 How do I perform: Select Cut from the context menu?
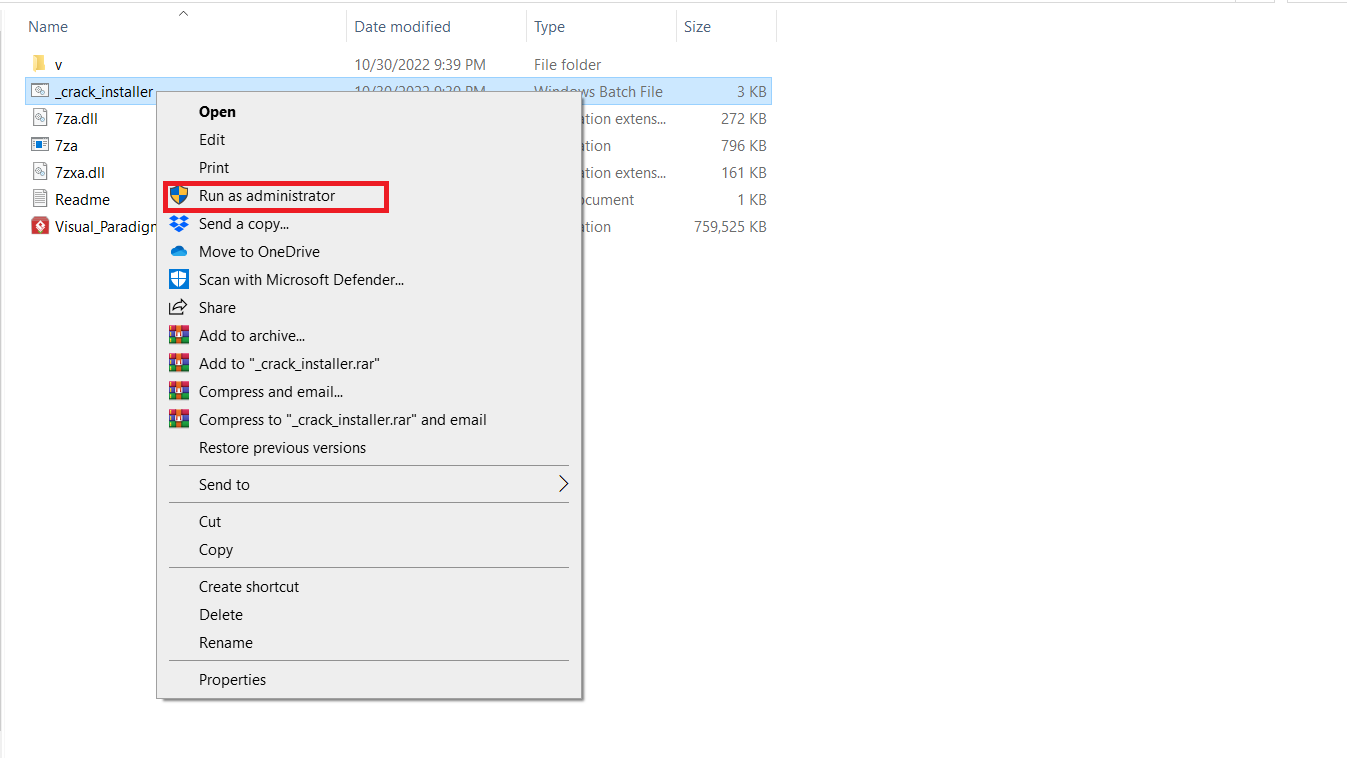[369, 522]
